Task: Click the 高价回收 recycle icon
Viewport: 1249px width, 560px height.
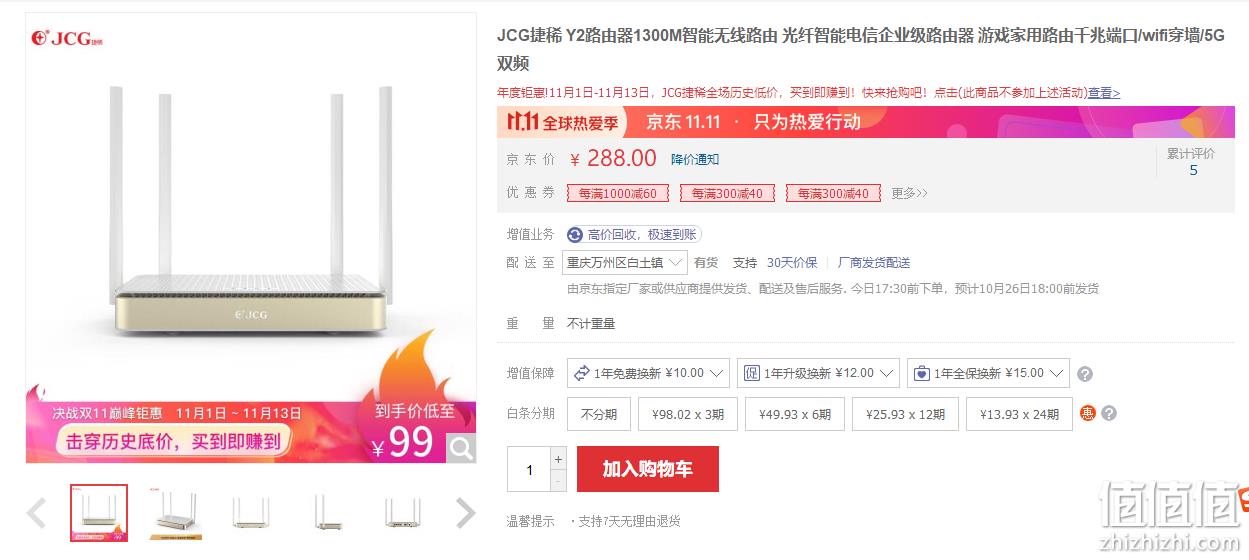Action: 575,235
